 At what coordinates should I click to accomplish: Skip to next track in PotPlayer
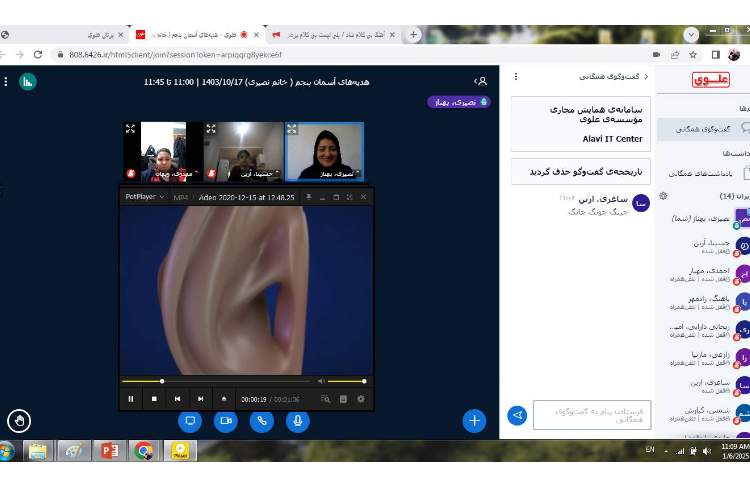point(200,399)
